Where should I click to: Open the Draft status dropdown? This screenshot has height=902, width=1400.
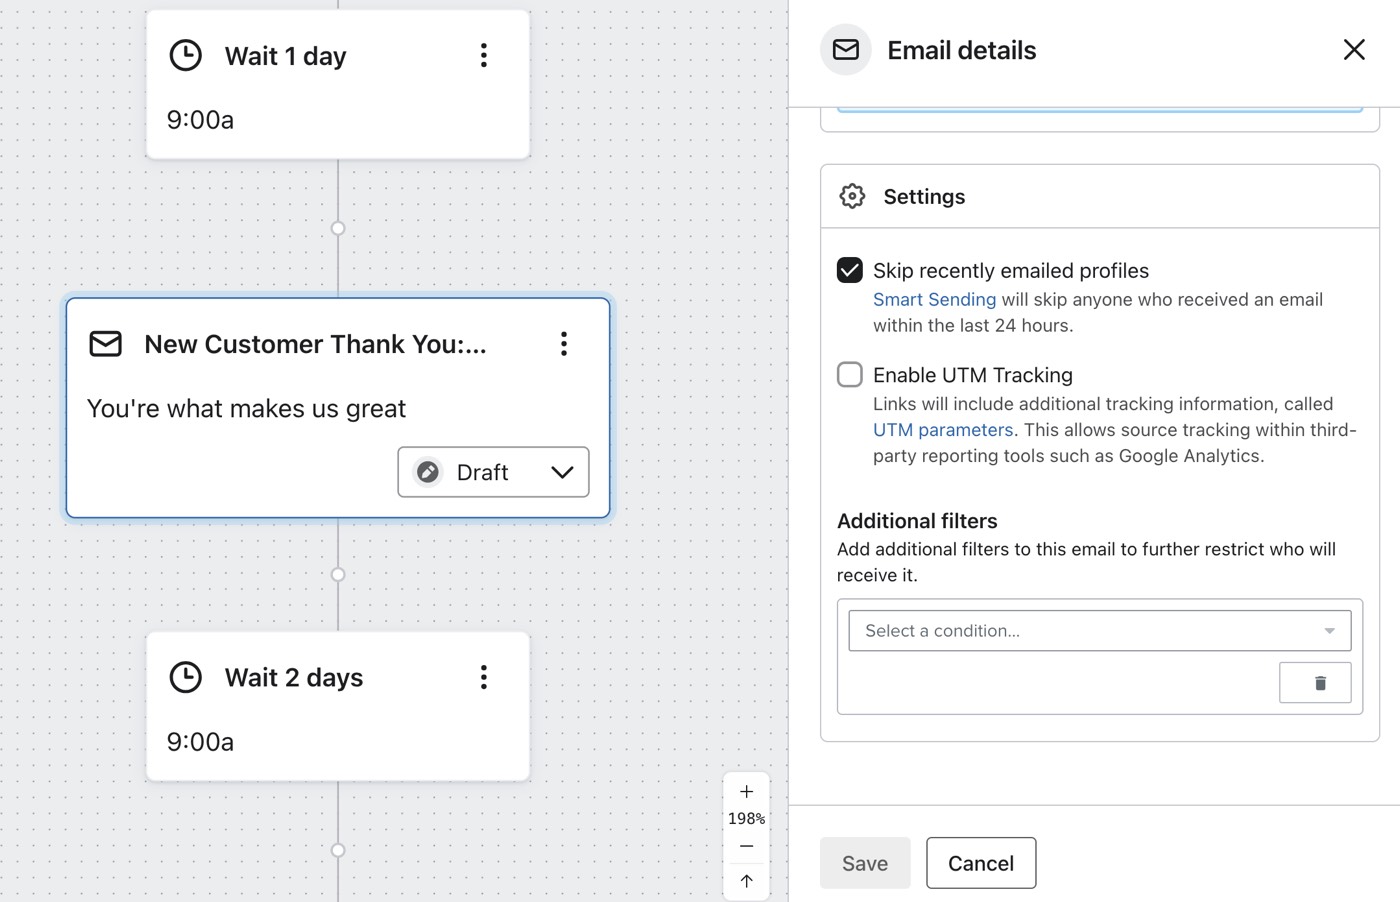coord(493,472)
